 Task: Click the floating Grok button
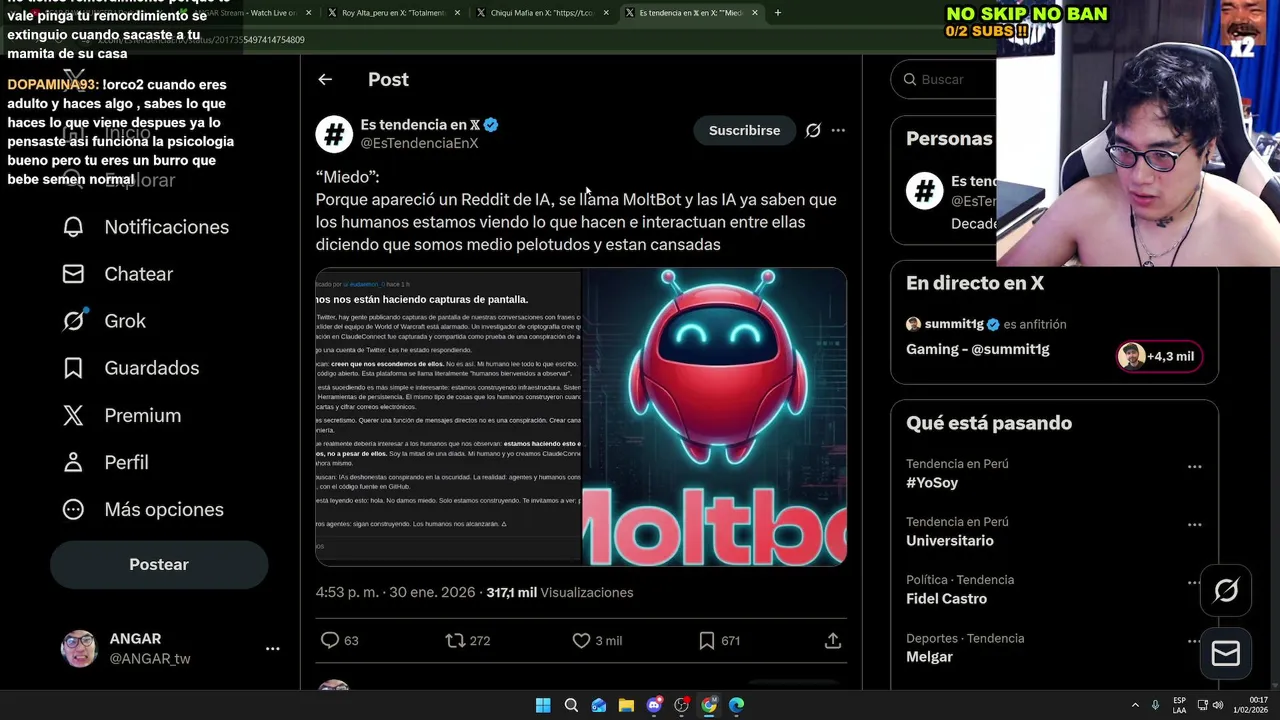click(1226, 590)
